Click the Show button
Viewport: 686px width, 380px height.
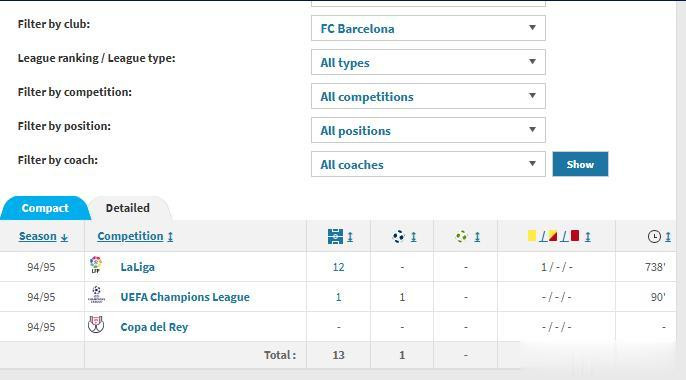580,164
